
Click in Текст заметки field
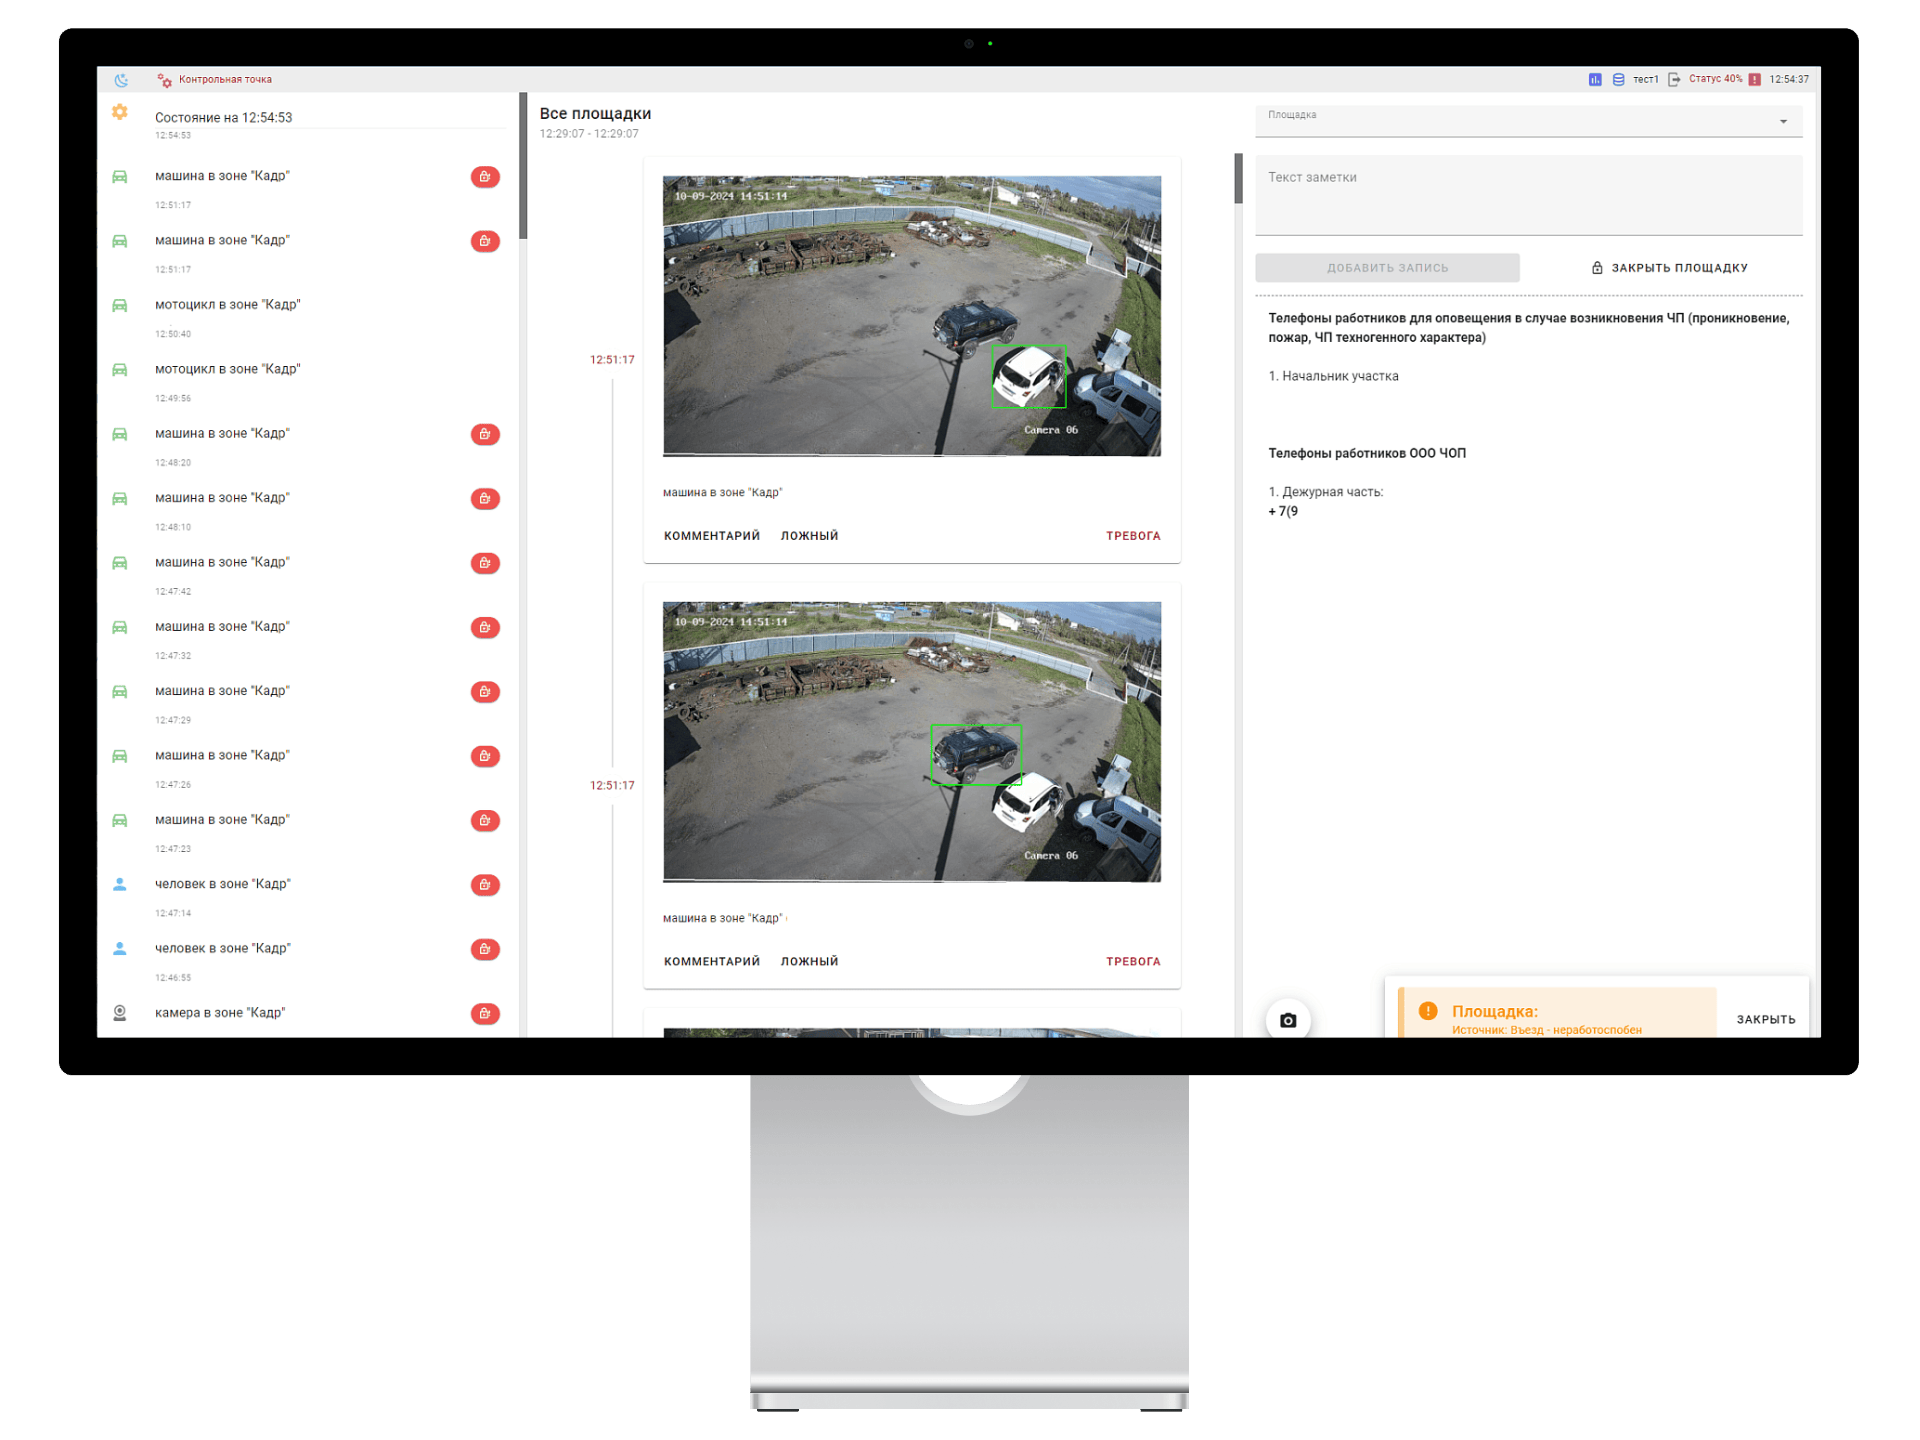1528,195
